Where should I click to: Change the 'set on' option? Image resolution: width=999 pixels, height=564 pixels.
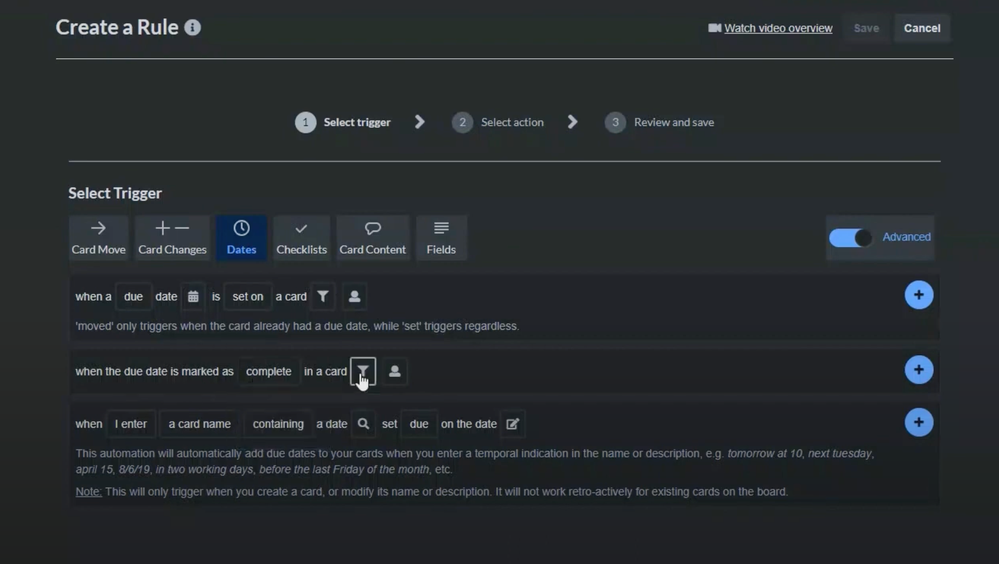[248, 296]
